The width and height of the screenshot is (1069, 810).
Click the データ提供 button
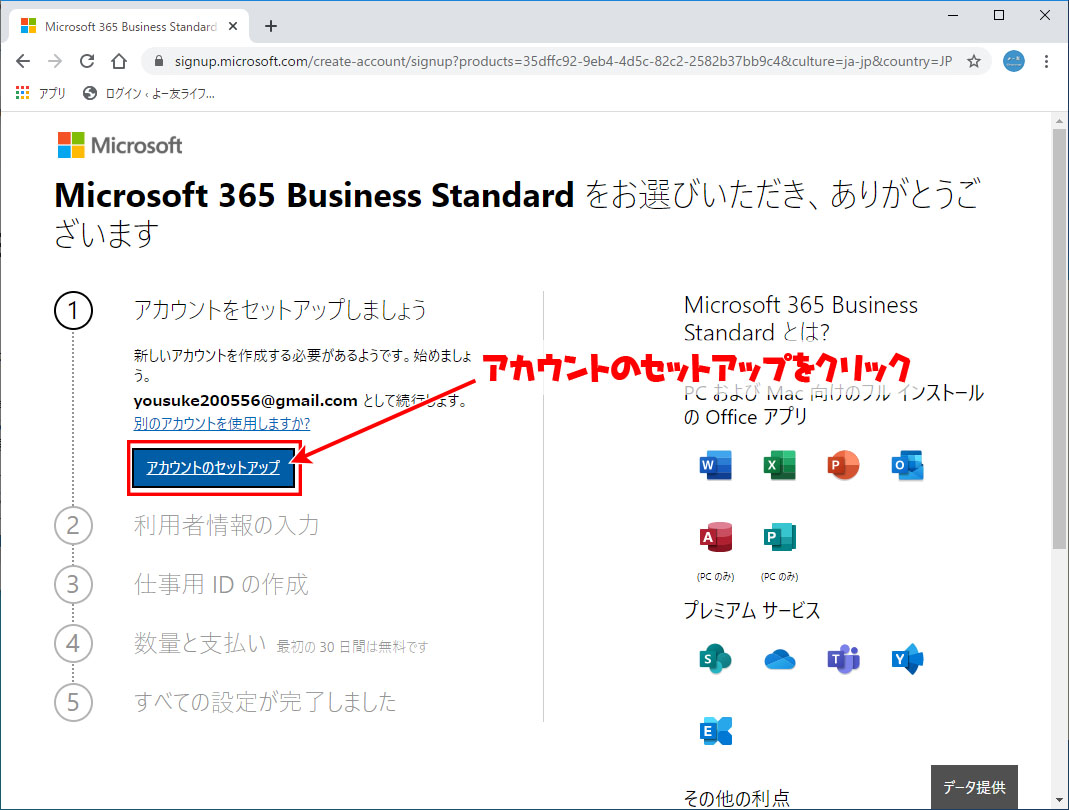974,787
